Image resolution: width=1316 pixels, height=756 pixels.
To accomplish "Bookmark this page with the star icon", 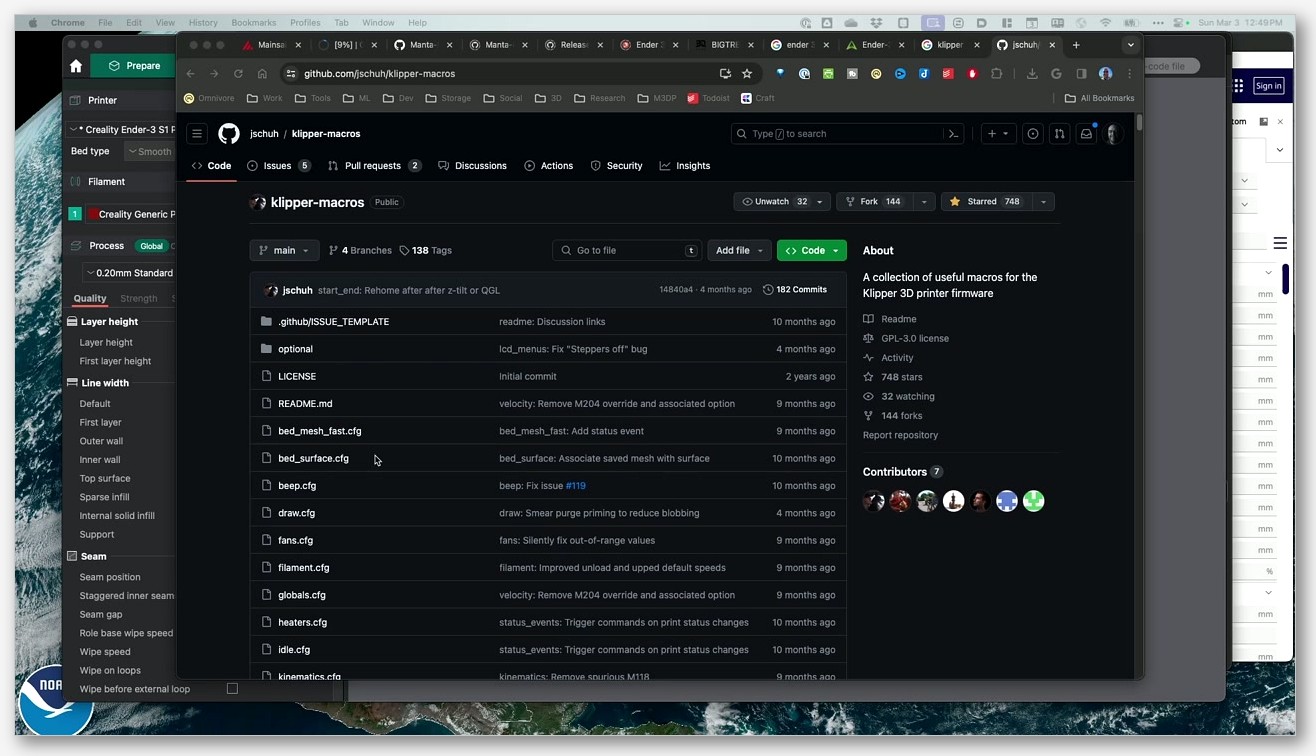I will pos(747,73).
